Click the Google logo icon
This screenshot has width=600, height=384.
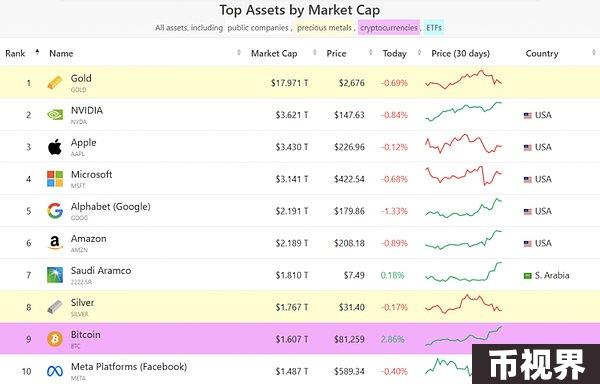point(55,211)
